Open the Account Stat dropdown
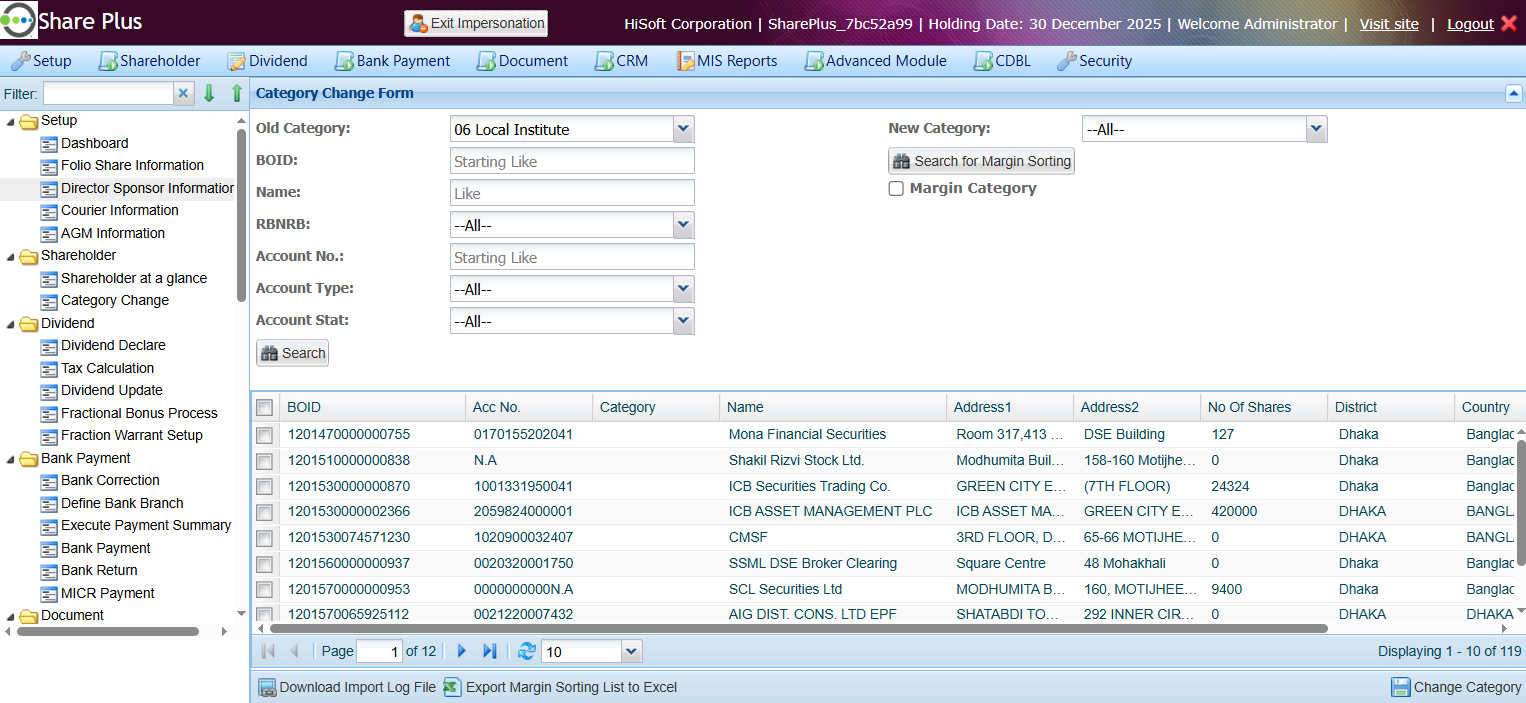The height and width of the screenshot is (703, 1526). point(684,321)
